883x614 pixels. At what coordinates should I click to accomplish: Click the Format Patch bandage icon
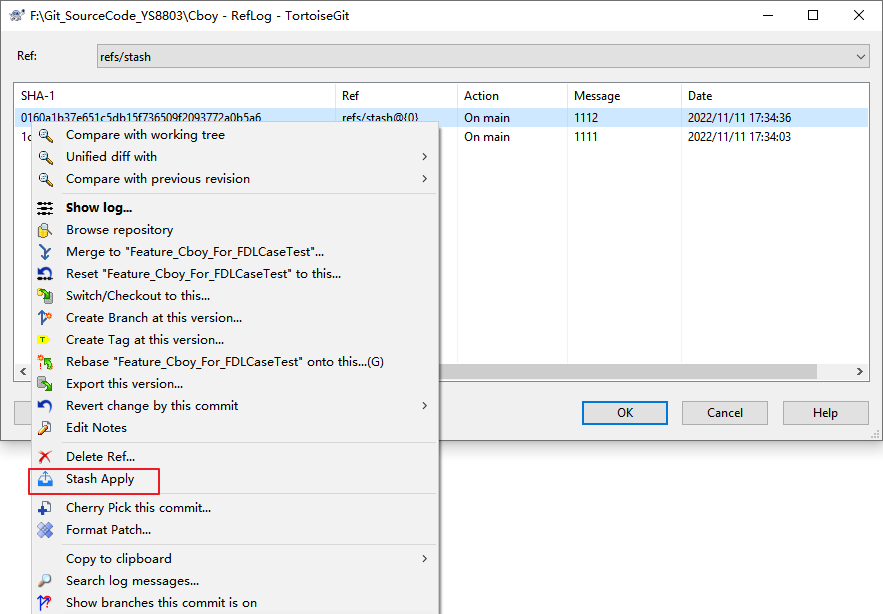[45, 530]
